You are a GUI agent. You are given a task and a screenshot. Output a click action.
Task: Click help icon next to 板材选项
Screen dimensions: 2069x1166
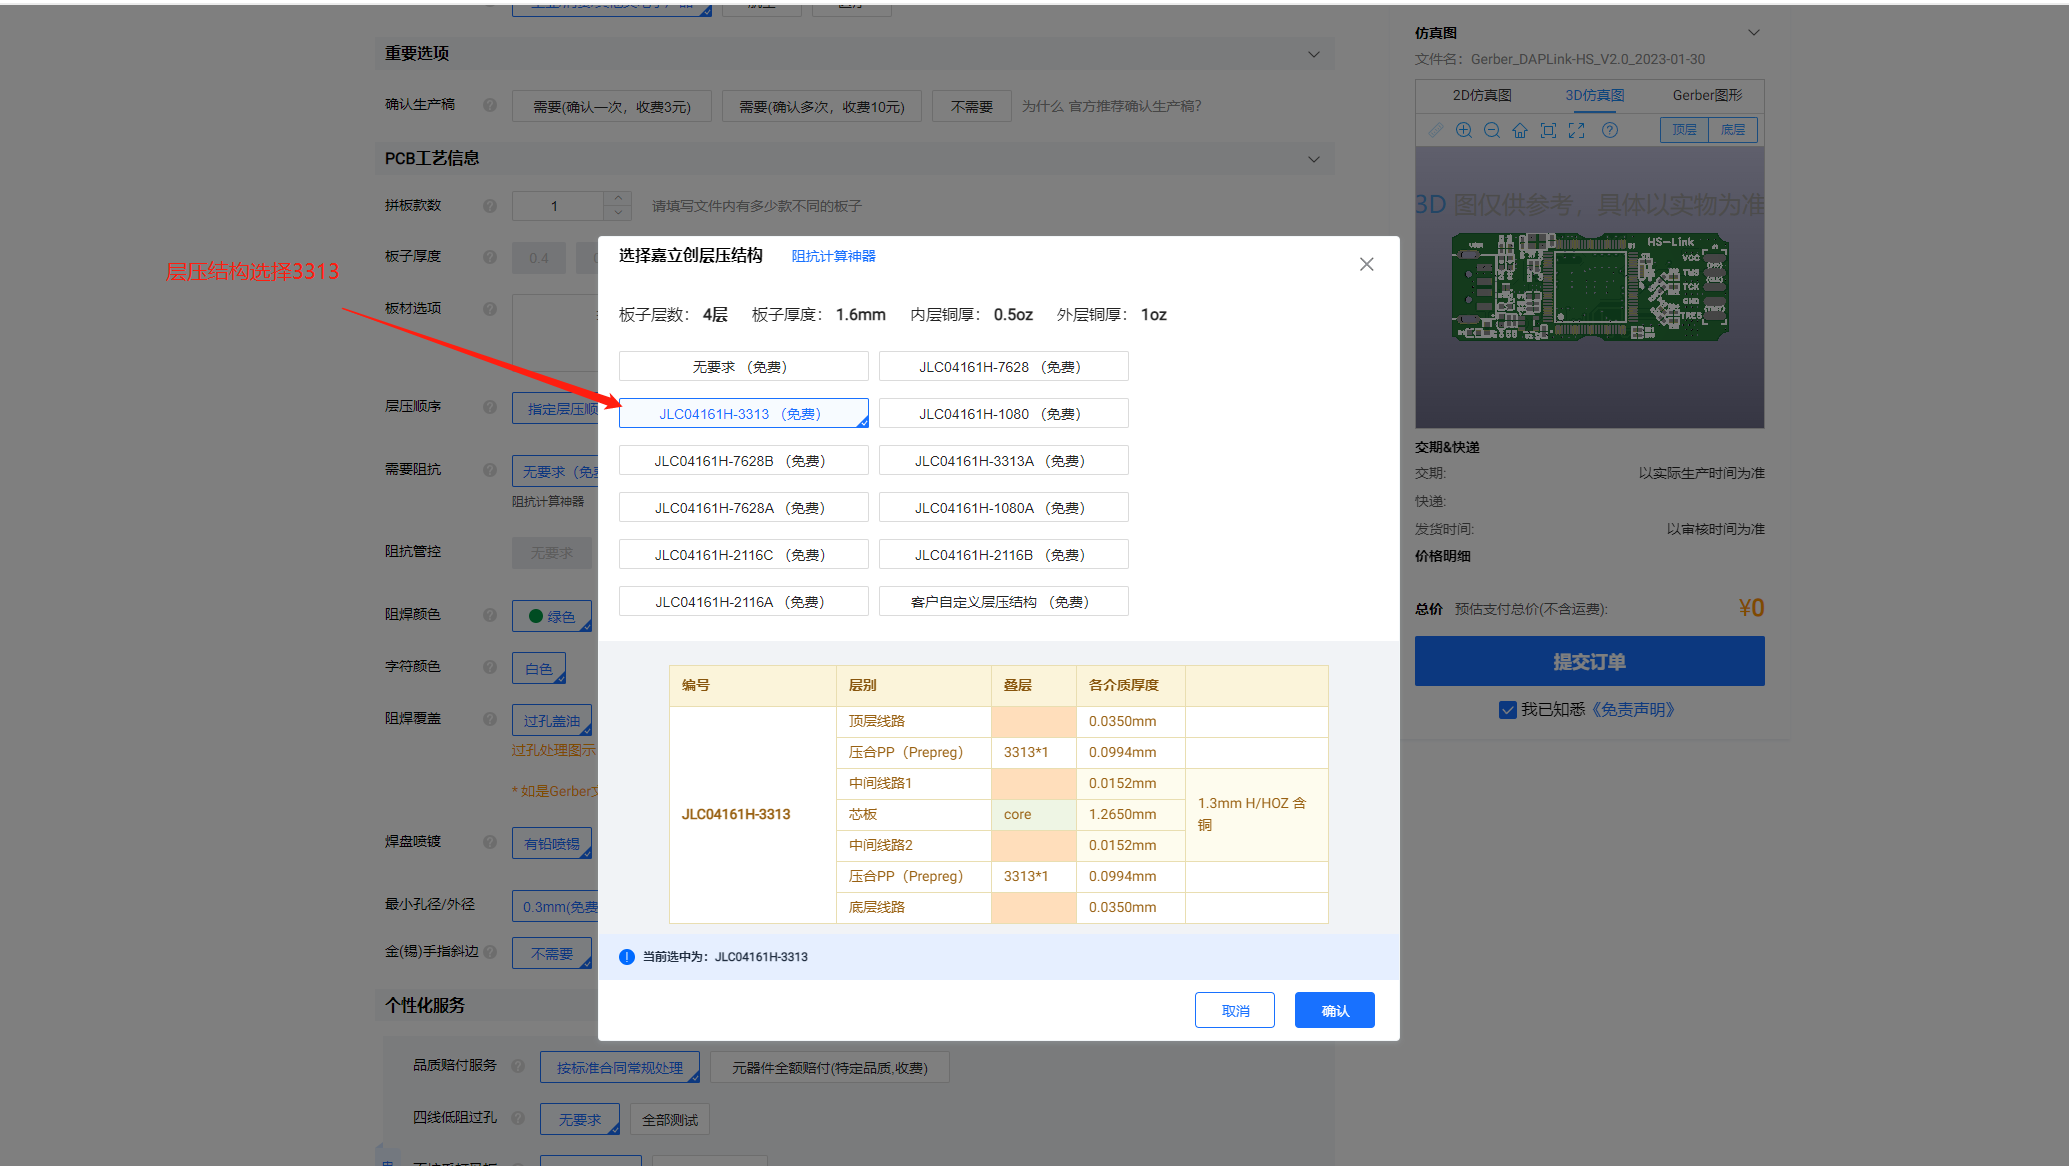click(490, 309)
